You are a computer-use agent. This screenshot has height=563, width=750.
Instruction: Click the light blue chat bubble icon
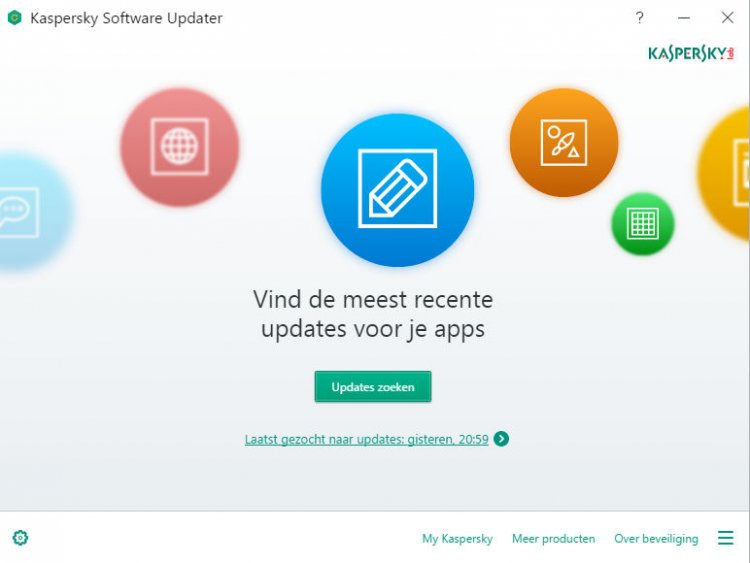[x=29, y=212]
